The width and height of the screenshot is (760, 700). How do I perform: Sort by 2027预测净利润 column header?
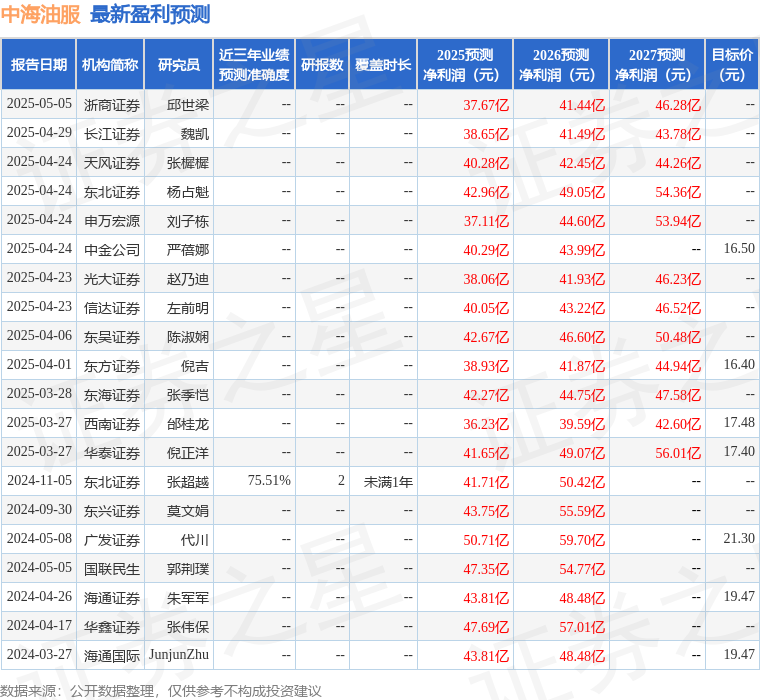657,64
